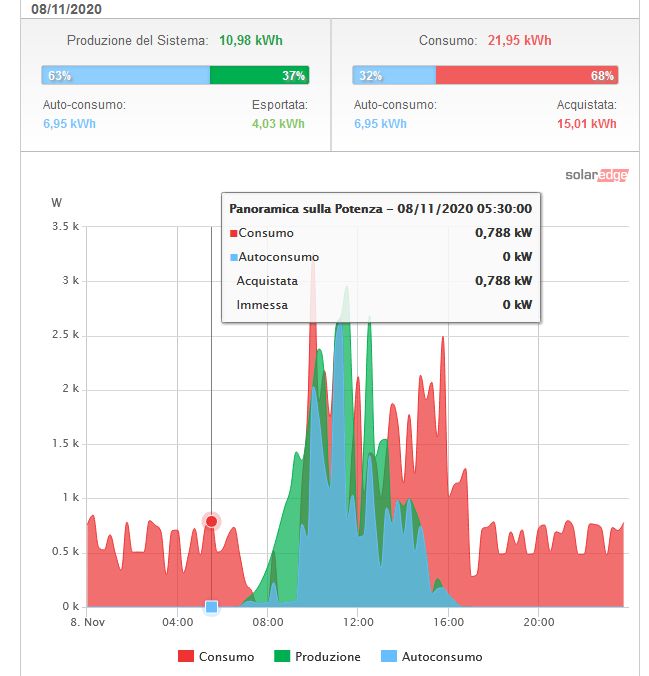Click the 12:00 label on the time axis
Screen dimensions: 649x676
point(358,622)
